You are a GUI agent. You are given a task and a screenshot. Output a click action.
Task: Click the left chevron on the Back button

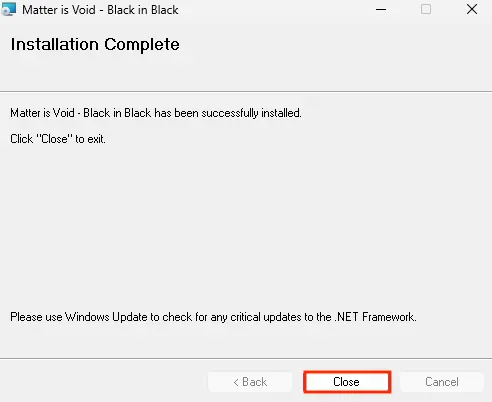(x=236, y=382)
